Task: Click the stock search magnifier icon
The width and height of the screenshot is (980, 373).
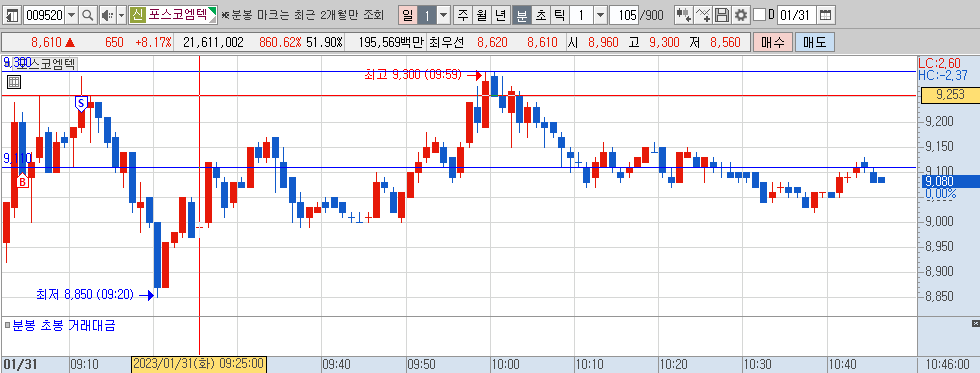Action: (88, 14)
